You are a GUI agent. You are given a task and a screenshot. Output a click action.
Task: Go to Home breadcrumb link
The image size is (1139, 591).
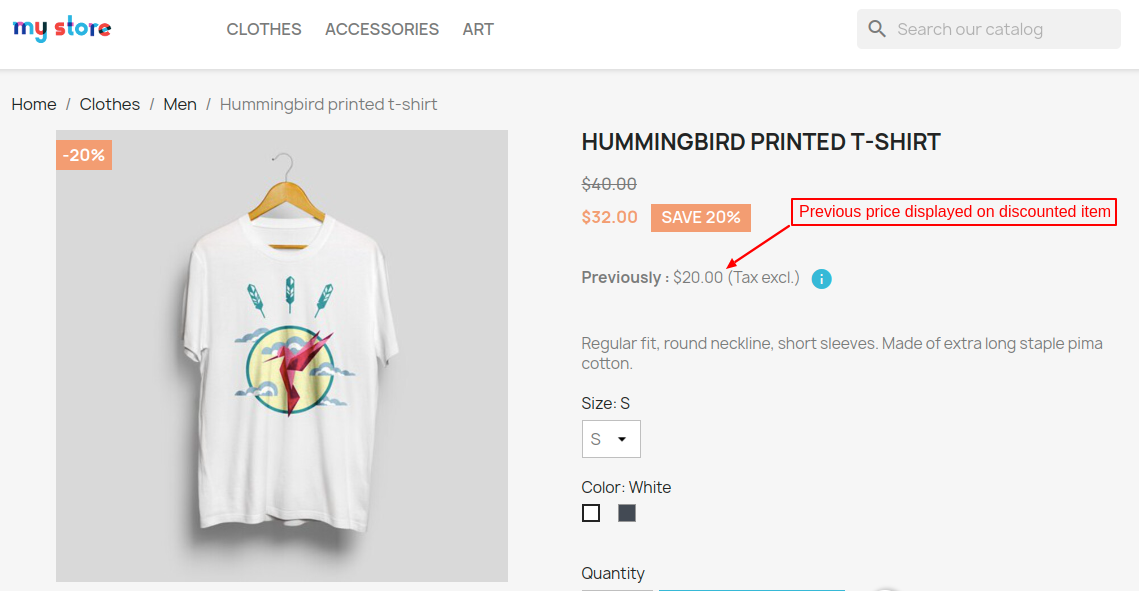pyautogui.click(x=34, y=104)
